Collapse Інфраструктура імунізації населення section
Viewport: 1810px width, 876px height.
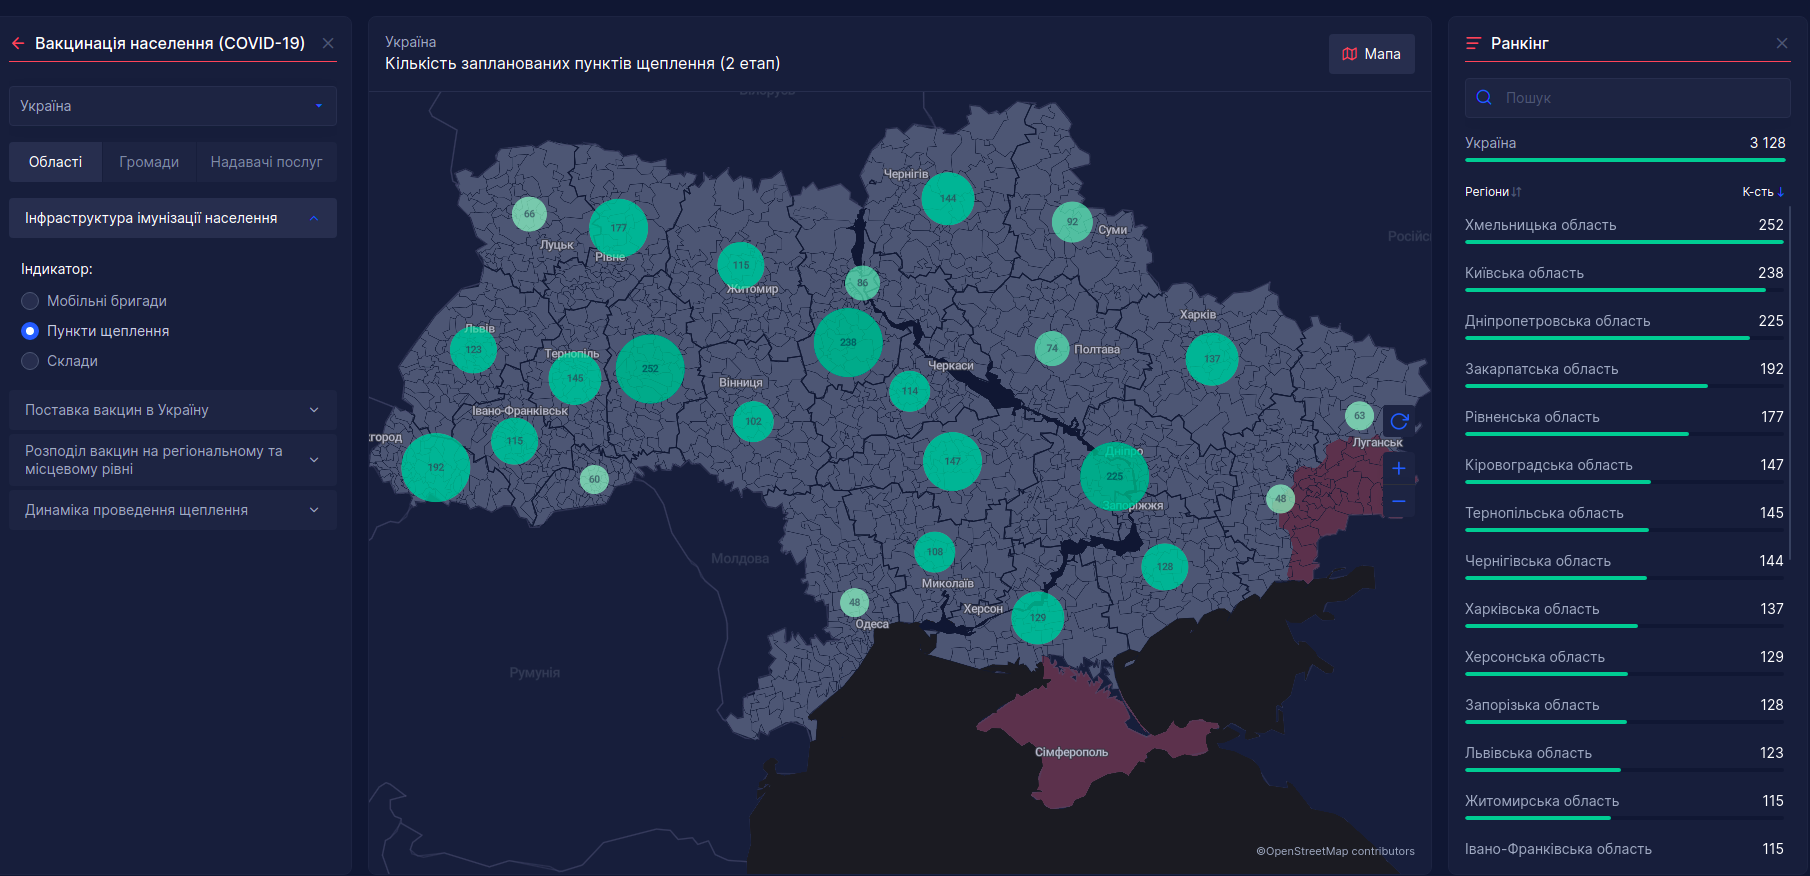[x=173, y=218]
